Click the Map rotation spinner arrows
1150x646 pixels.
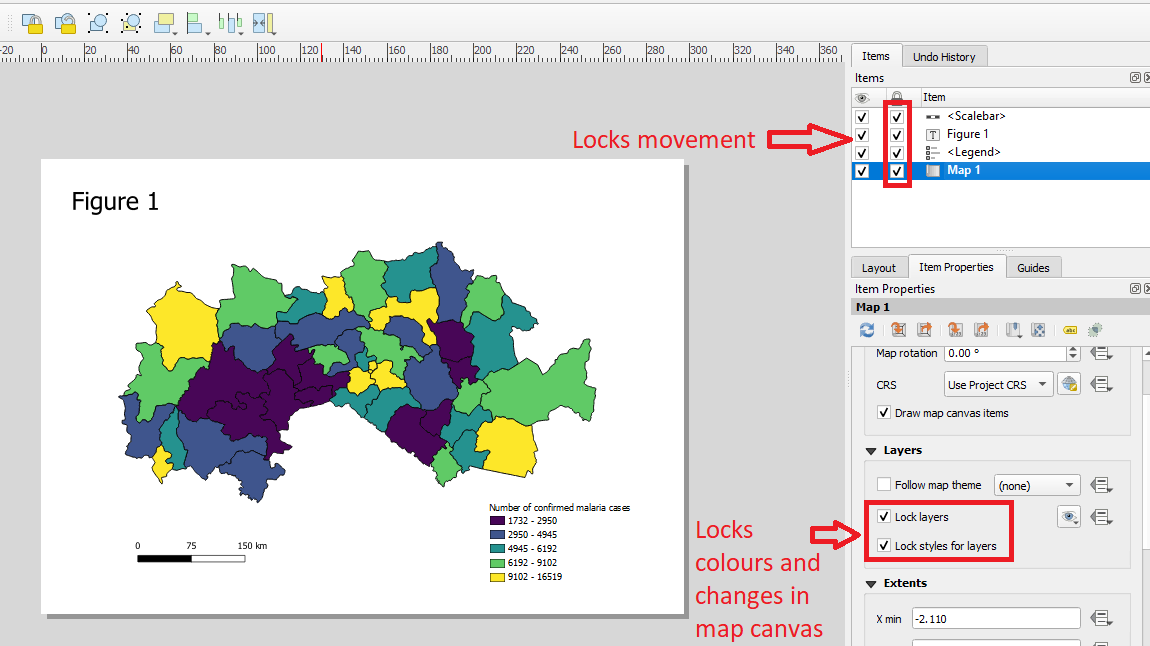coord(1073,353)
